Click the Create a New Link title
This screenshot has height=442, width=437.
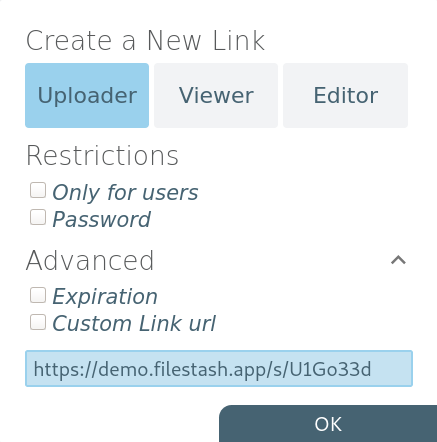(145, 40)
